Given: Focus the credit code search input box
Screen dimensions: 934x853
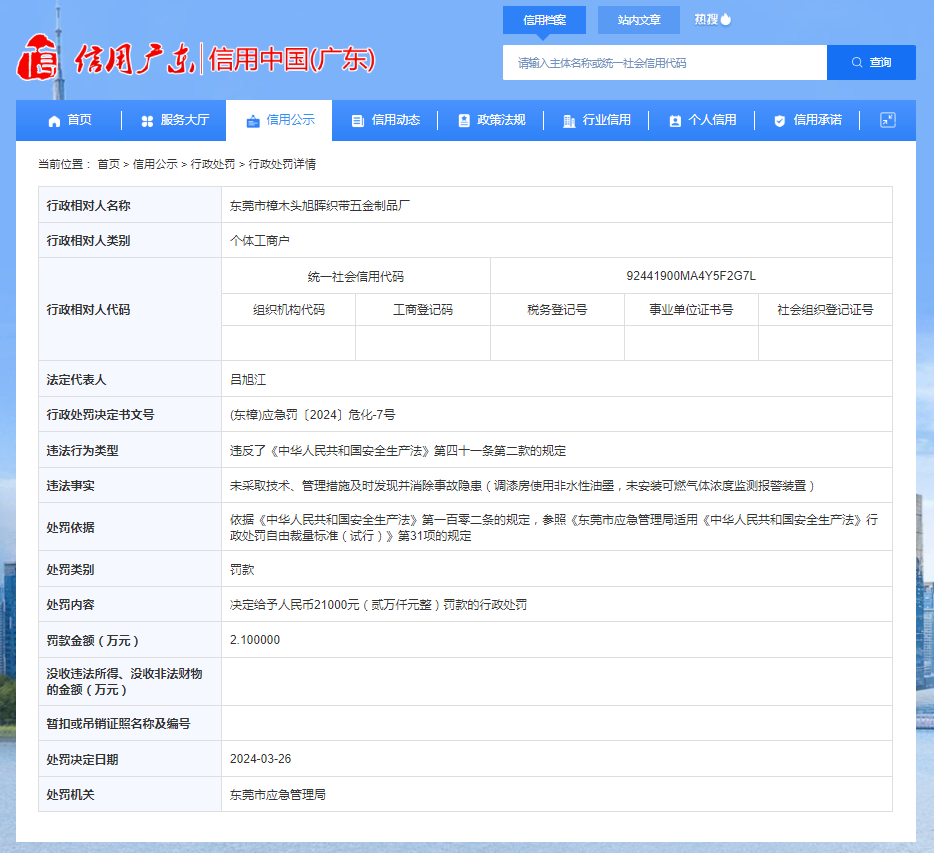Looking at the screenshot, I should click(664, 63).
